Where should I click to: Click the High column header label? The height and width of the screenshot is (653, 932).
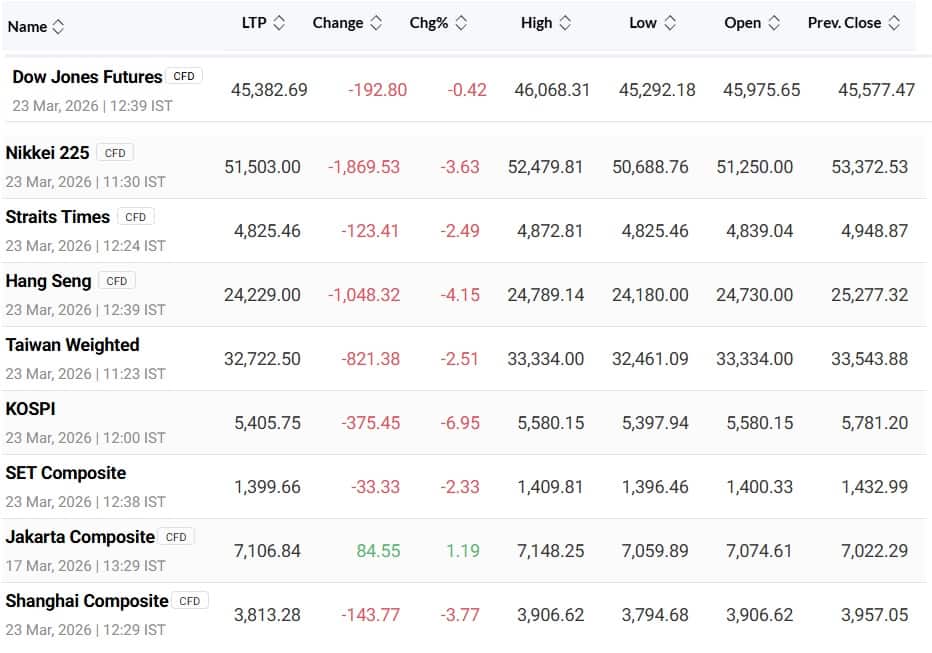(x=536, y=23)
